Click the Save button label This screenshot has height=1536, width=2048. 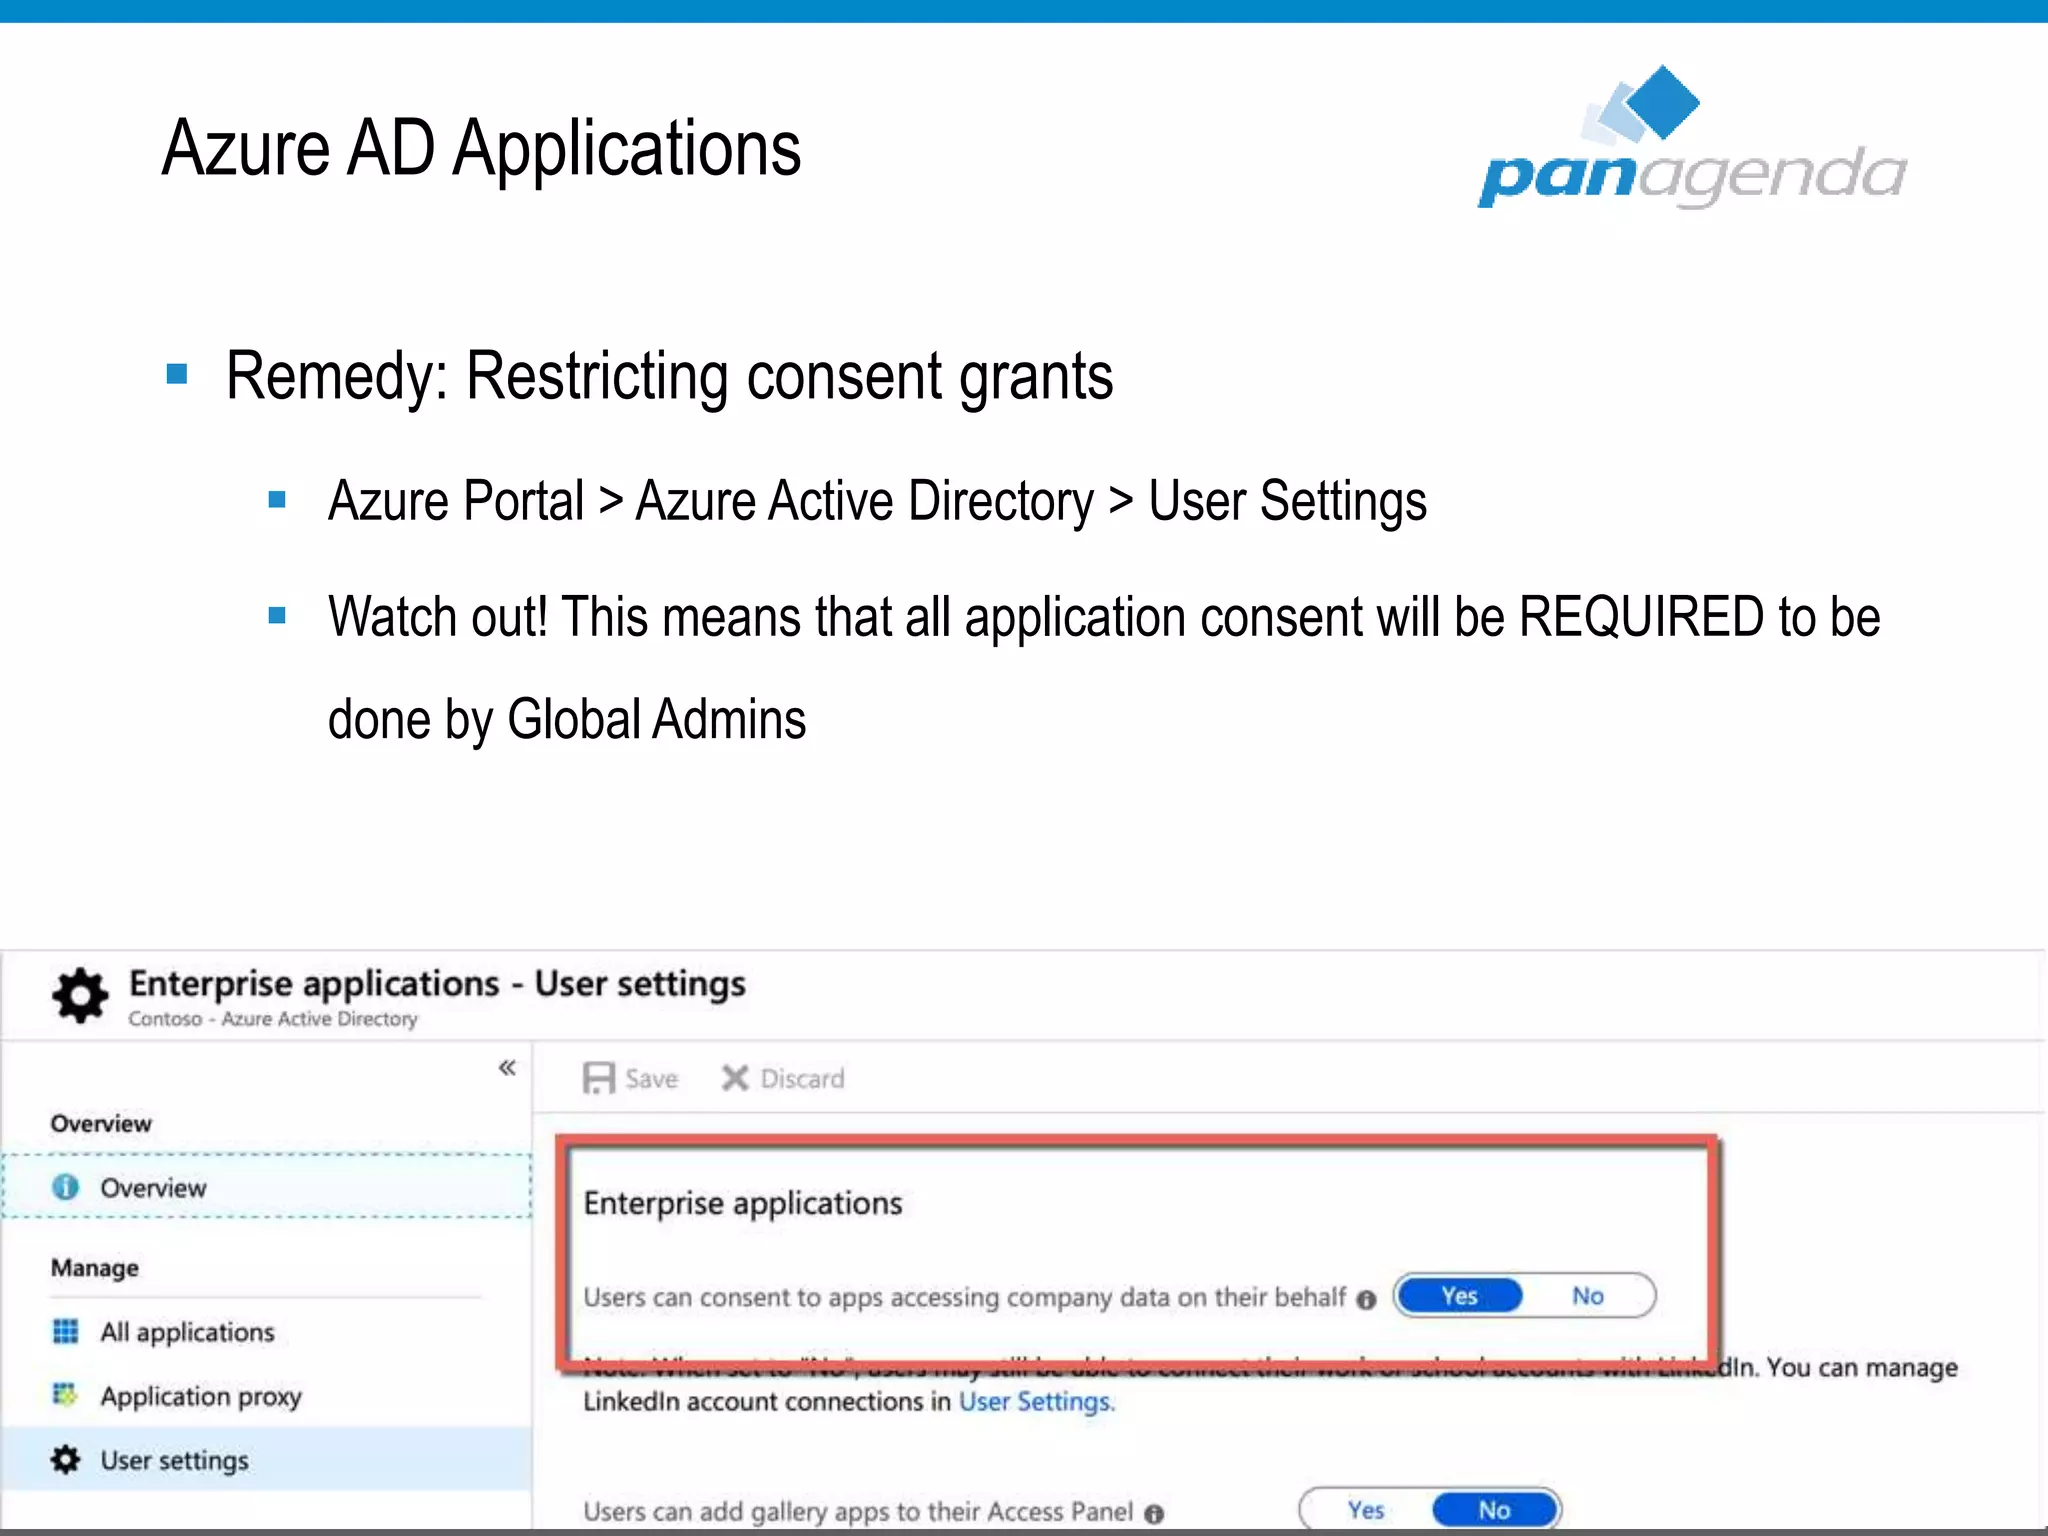(x=651, y=1078)
